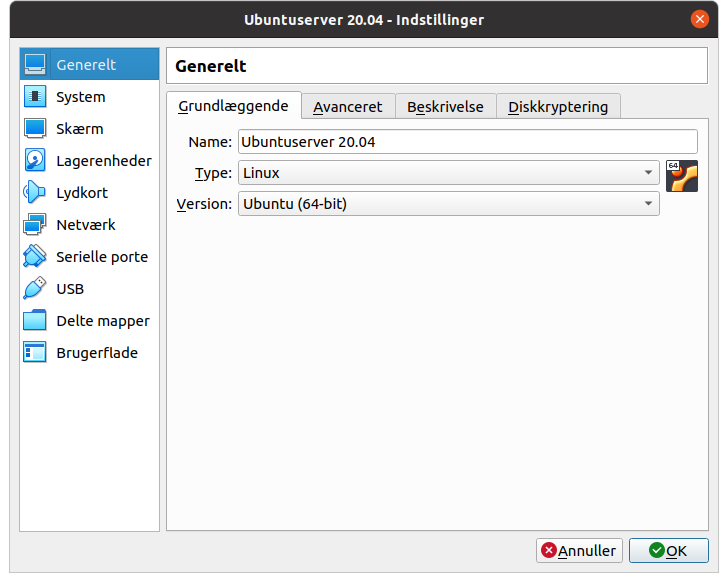This screenshot has width=728, height=582.
Task: Select the USB label in the sidebar
Action: pyautogui.click(x=70, y=289)
